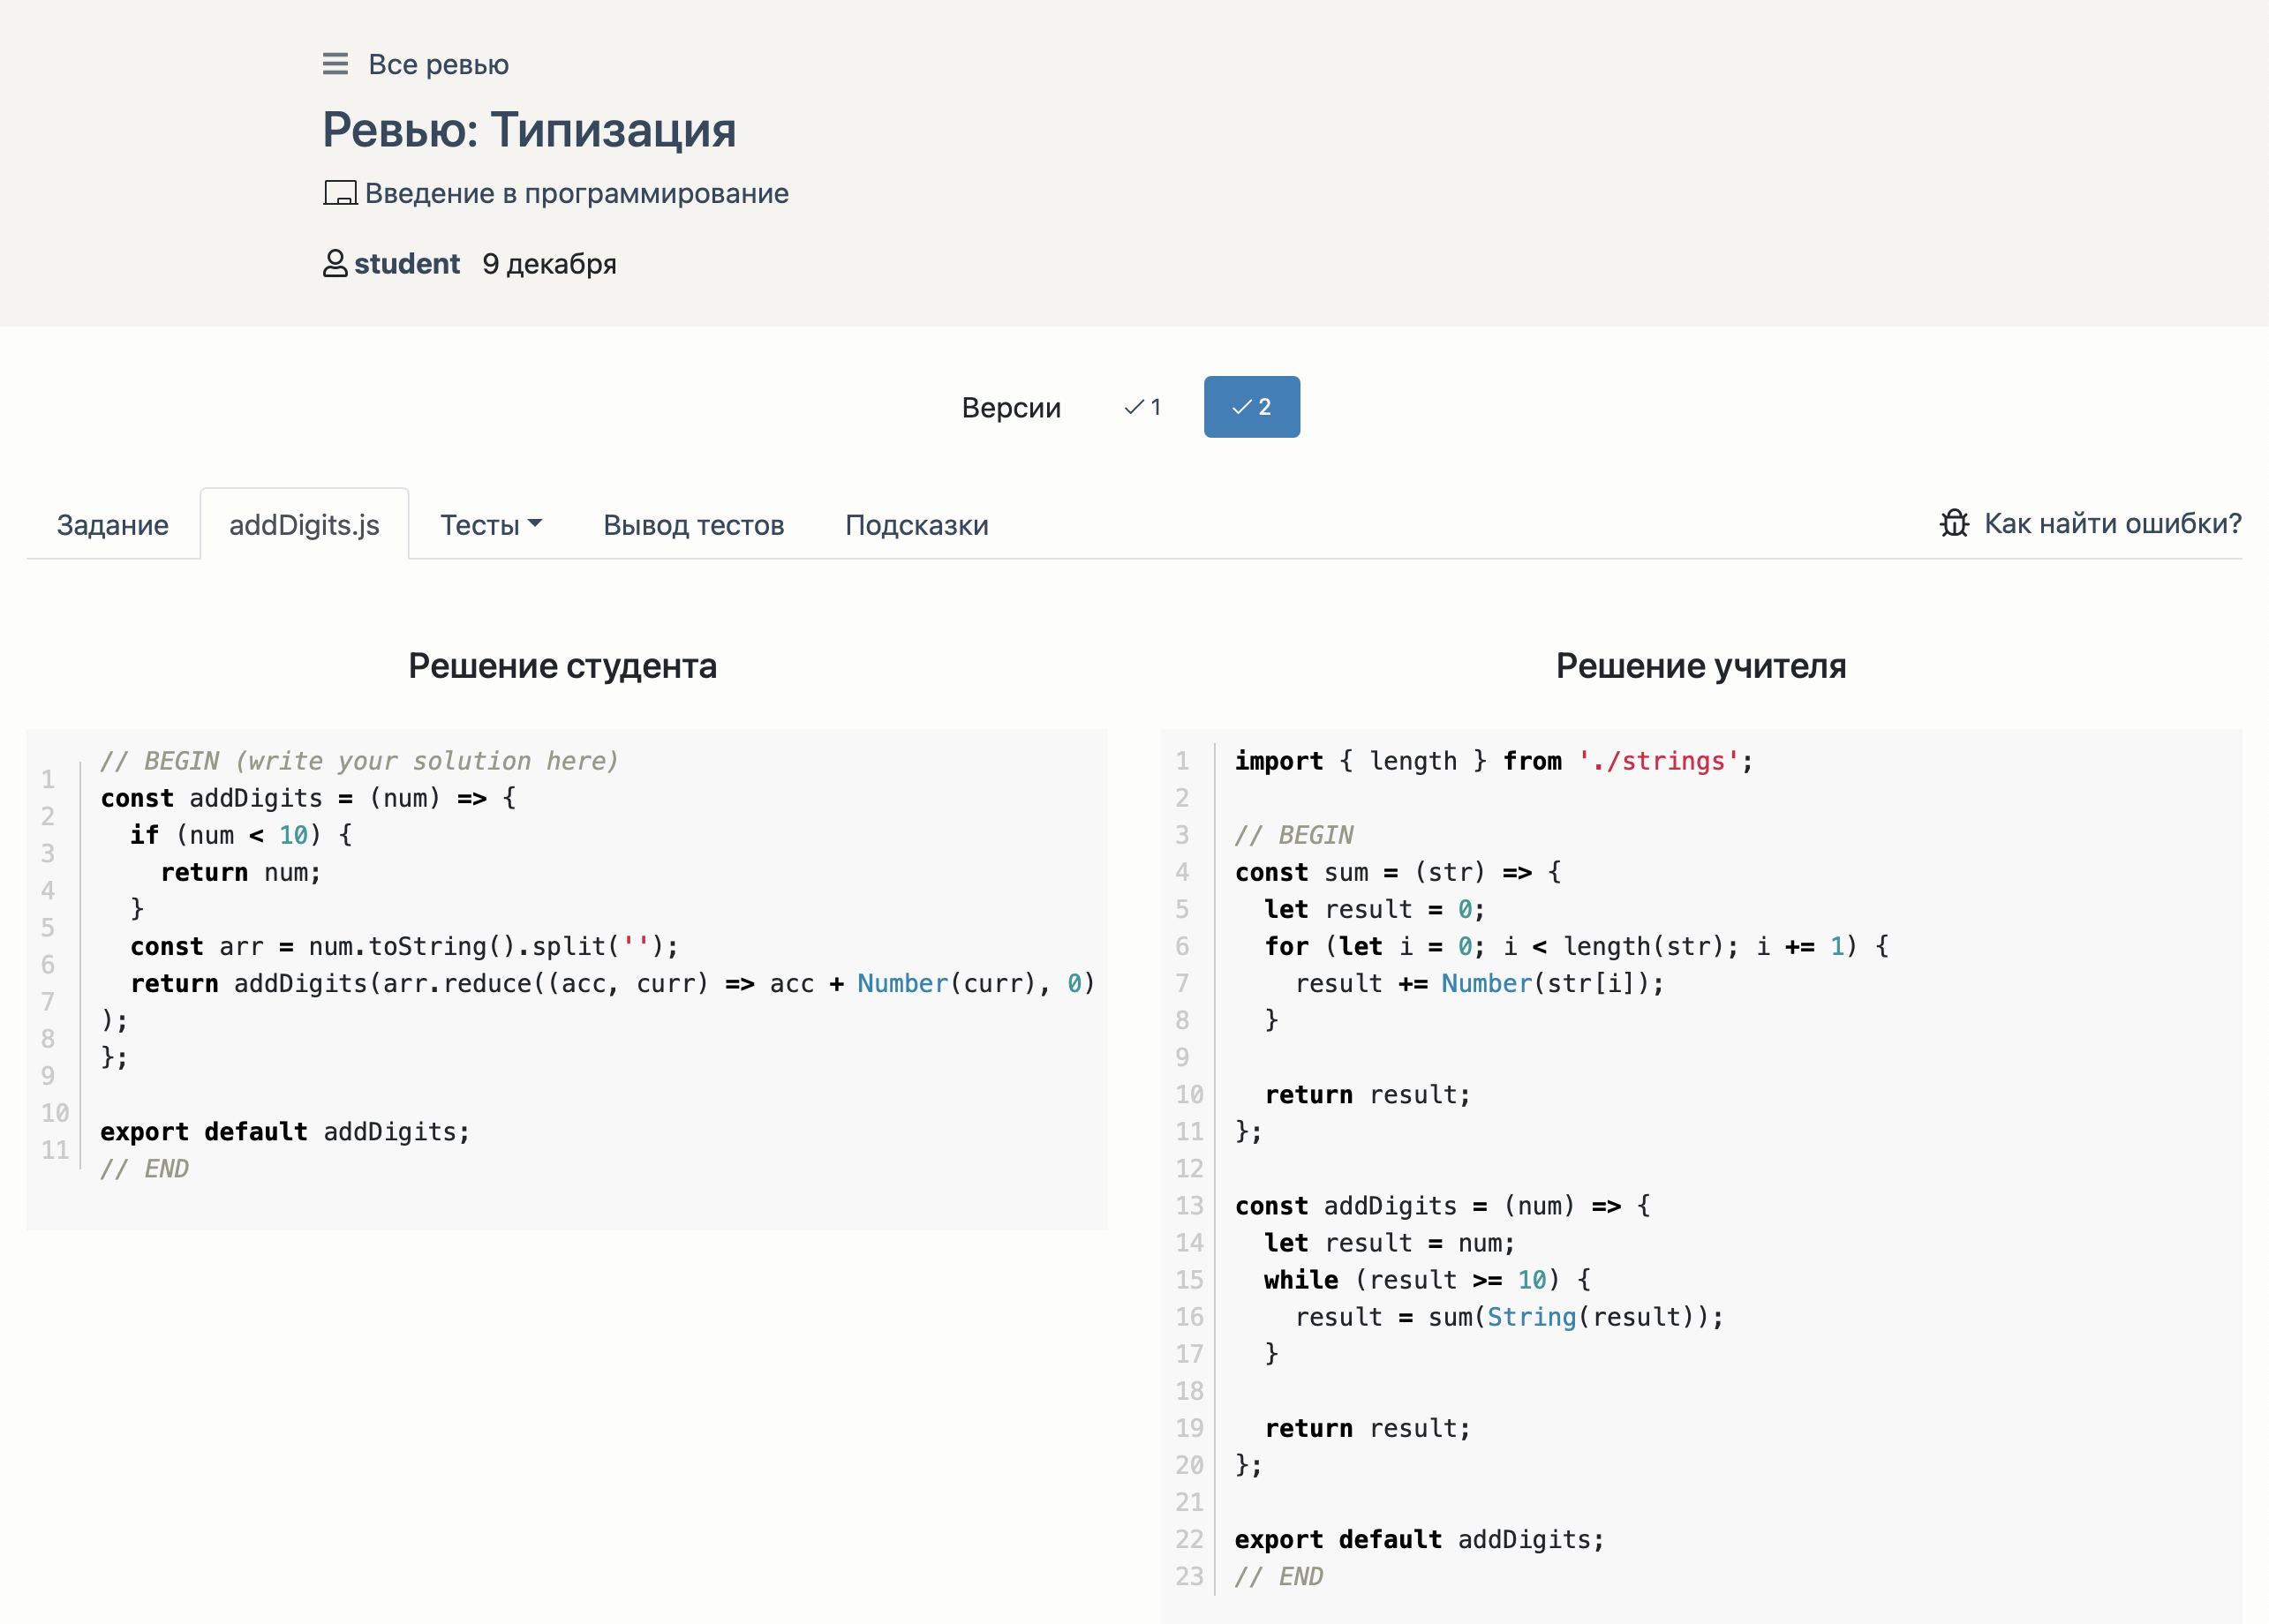Open the 'Все ревью' link

(x=438, y=65)
